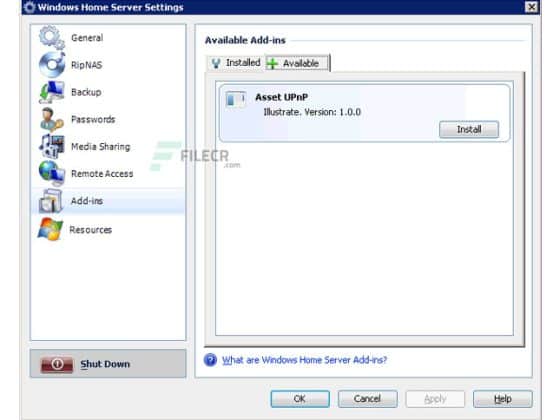Image resolution: width=560 pixels, height=420 pixels.
Task: Open 'What are Windows Home Server Add-ins?' link
Action: [304, 360]
